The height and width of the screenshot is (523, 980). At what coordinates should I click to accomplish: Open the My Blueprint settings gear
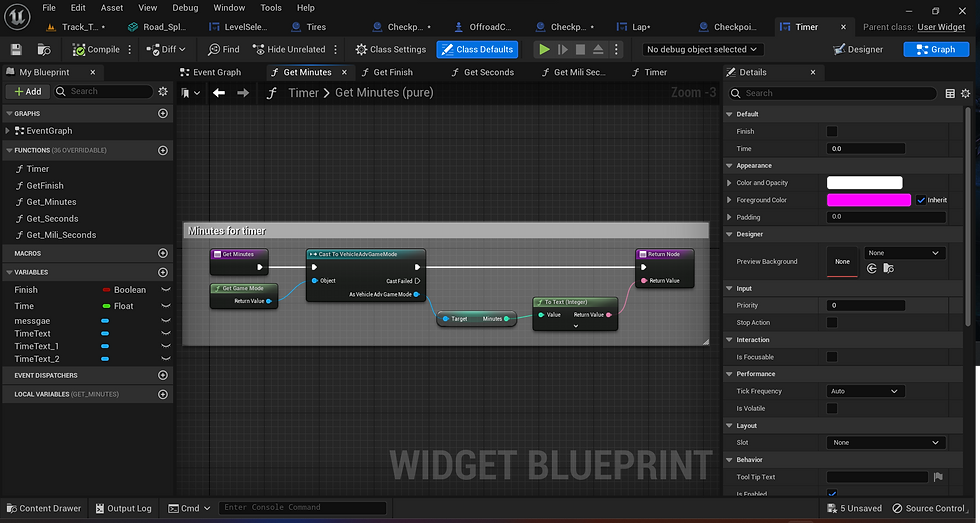click(x=162, y=91)
